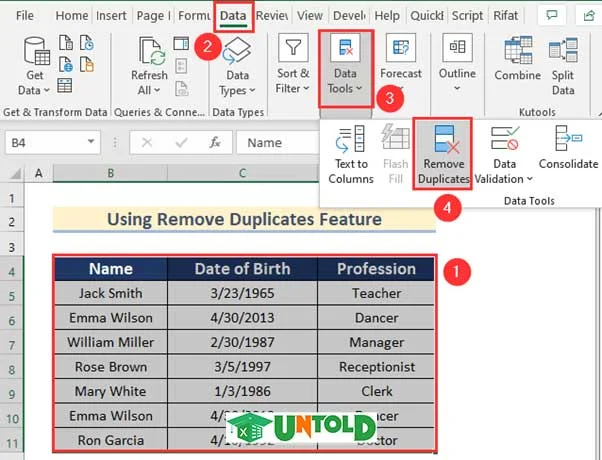Click the Edit Links icon
This screenshot has width=602, height=460.
pyautogui.click(x=181, y=88)
